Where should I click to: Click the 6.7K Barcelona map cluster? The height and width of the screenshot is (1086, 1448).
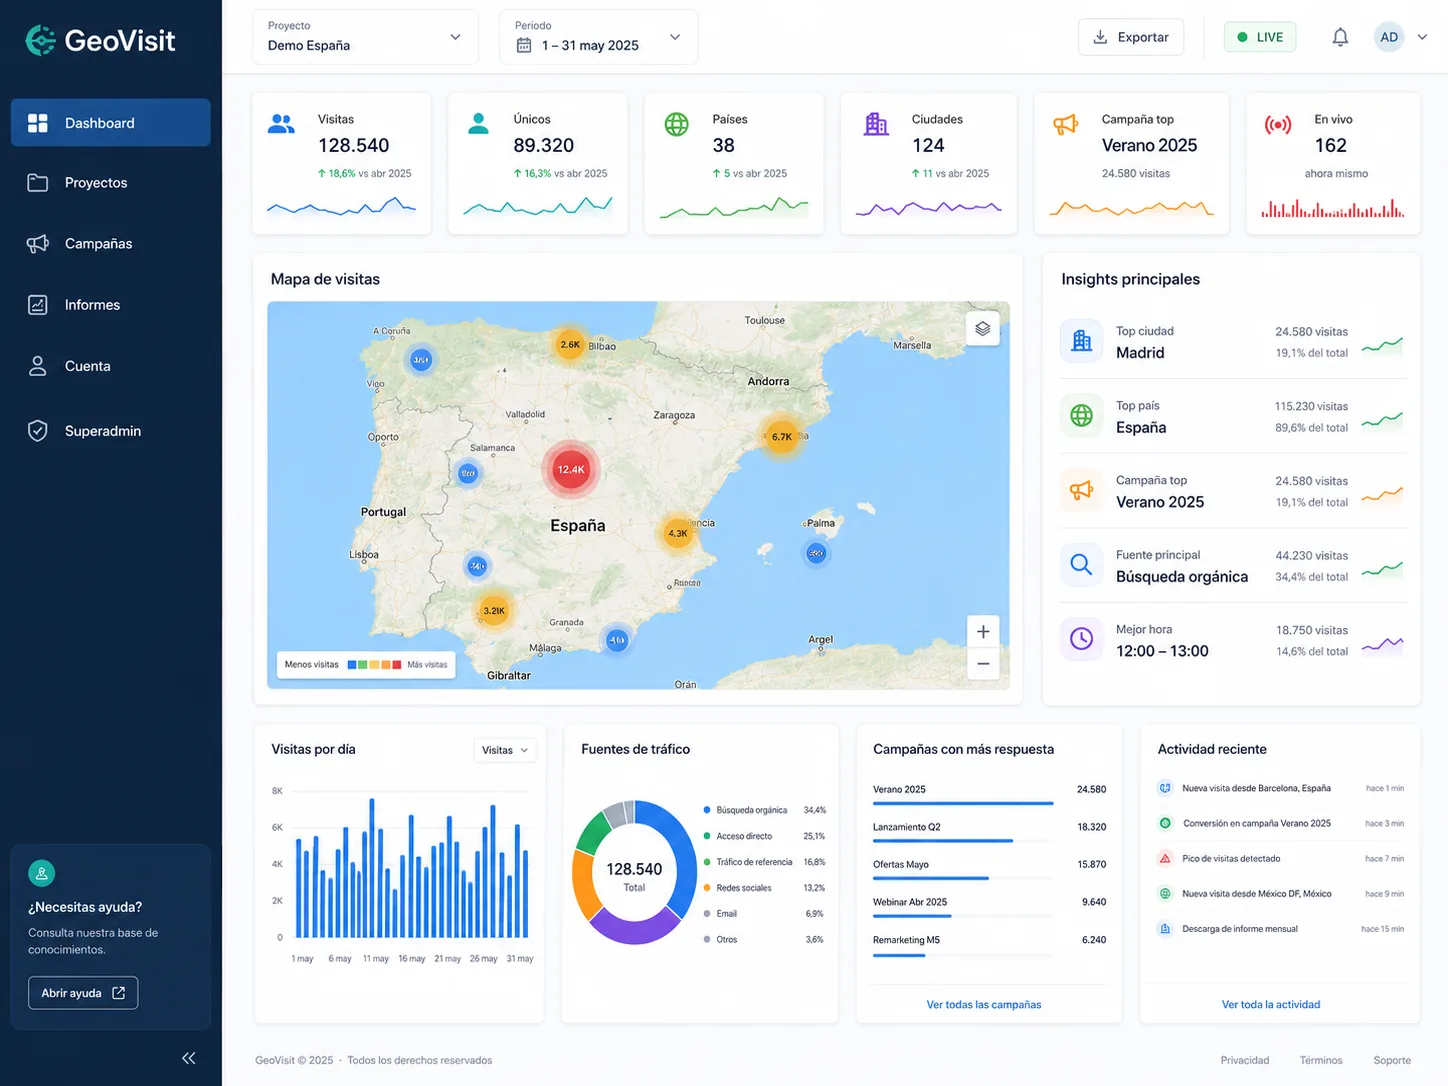[x=782, y=436]
